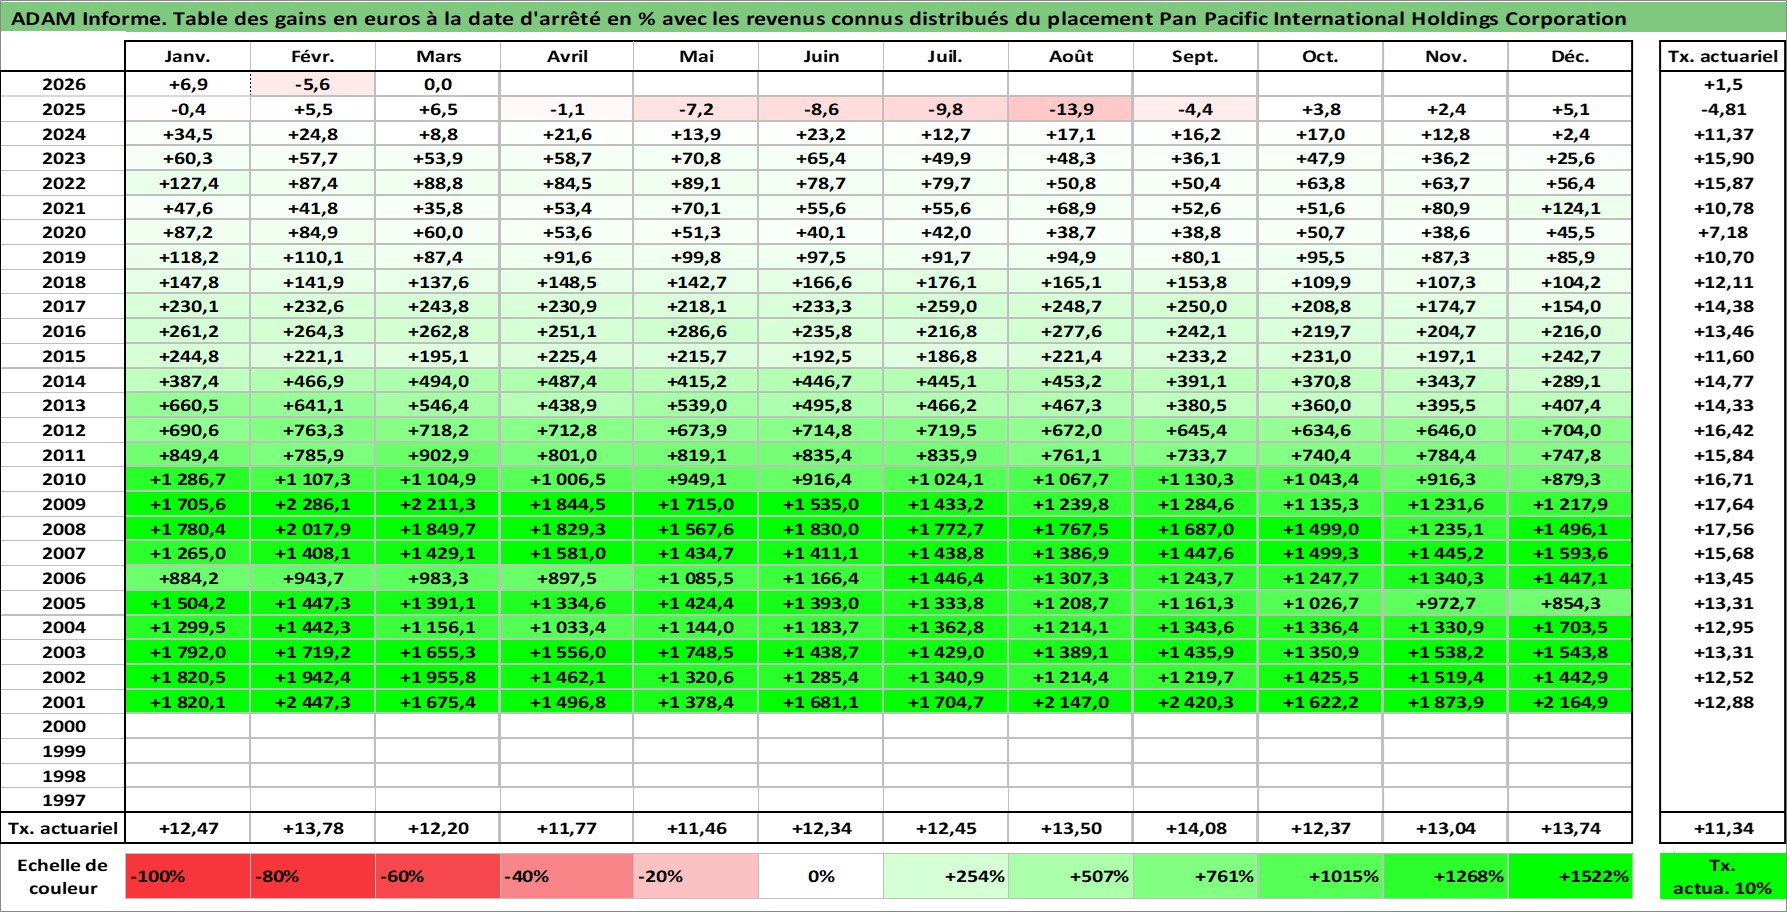This screenshot has height=912, width=1787.
Task: Select the +763,3 cell for February 2012
Action: click(313, 430)
